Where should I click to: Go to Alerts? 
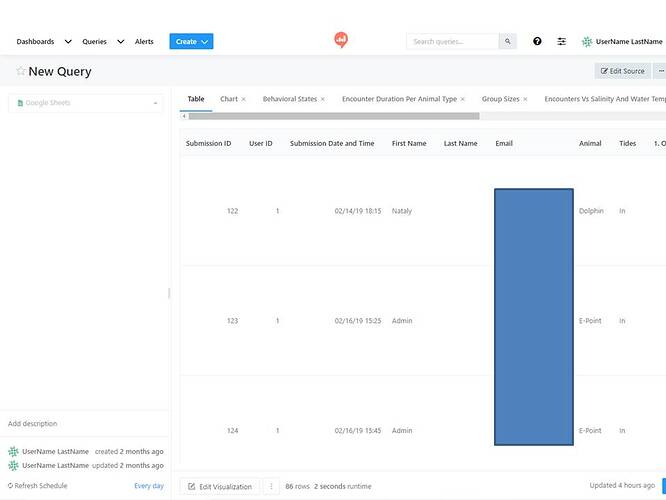[144, 42]
